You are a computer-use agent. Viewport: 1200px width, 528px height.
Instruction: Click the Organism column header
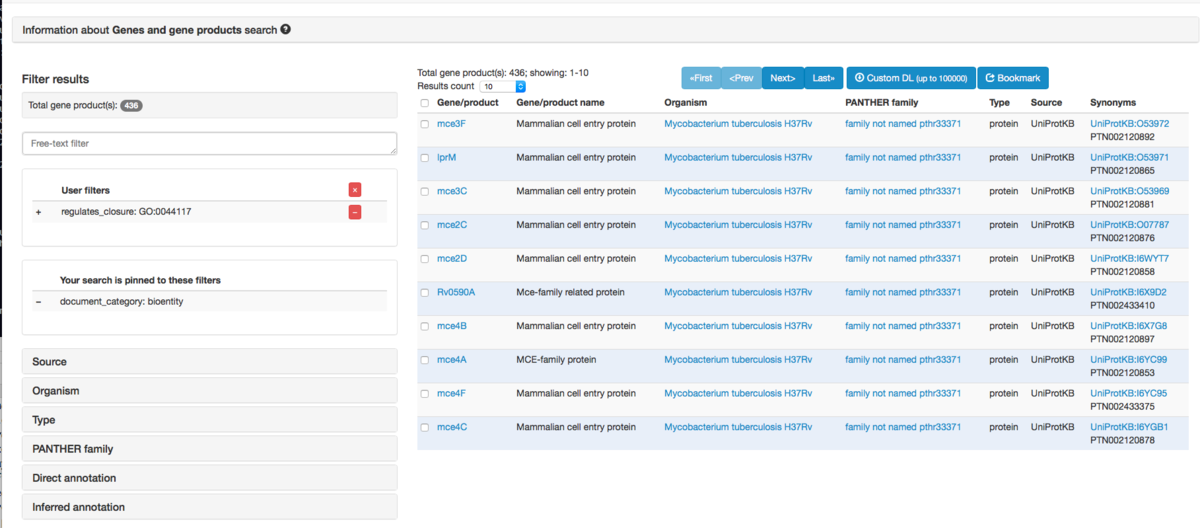(x=685, y=103)
